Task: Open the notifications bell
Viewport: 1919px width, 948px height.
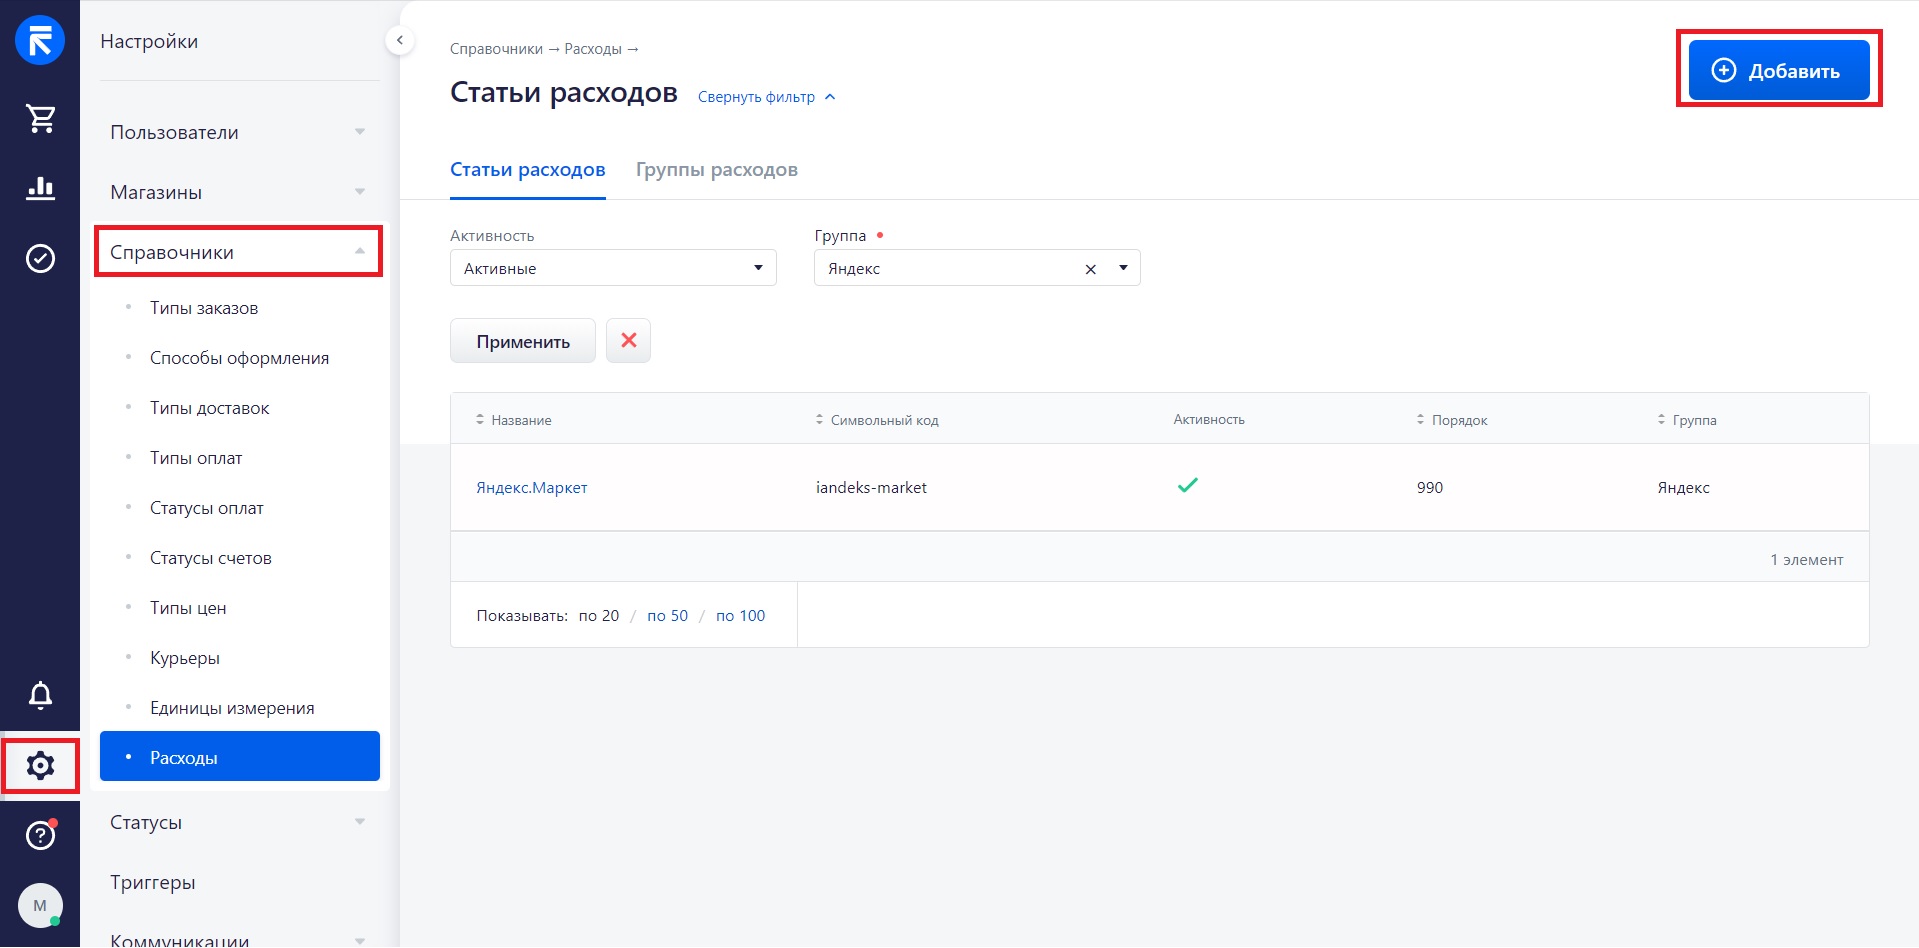Action: (40, 695)
